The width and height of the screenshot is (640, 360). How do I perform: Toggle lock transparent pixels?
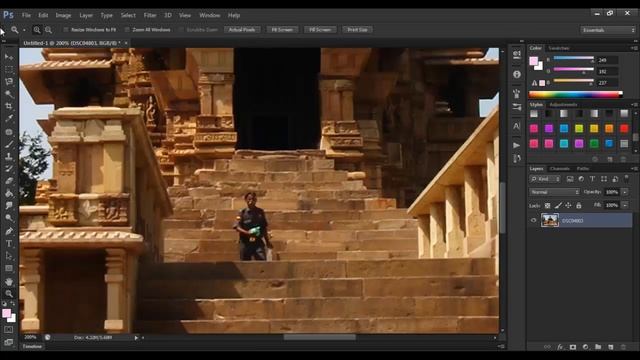(548, 205)
